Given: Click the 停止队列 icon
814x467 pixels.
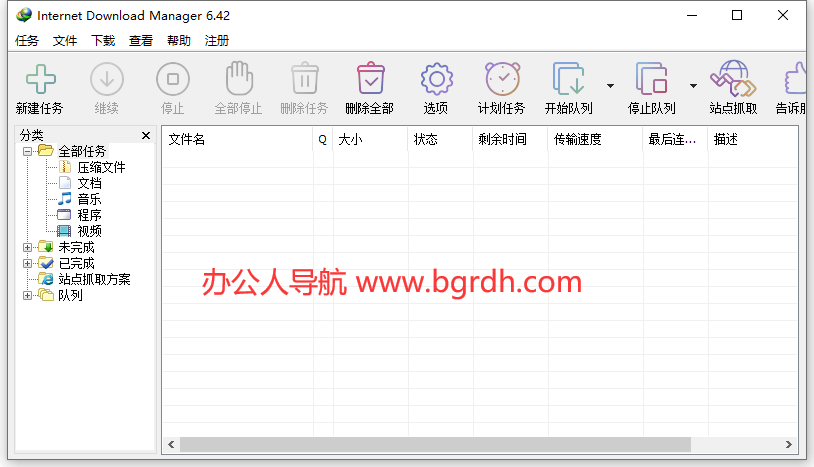Looking at the screenshot, I should (652, 79).
